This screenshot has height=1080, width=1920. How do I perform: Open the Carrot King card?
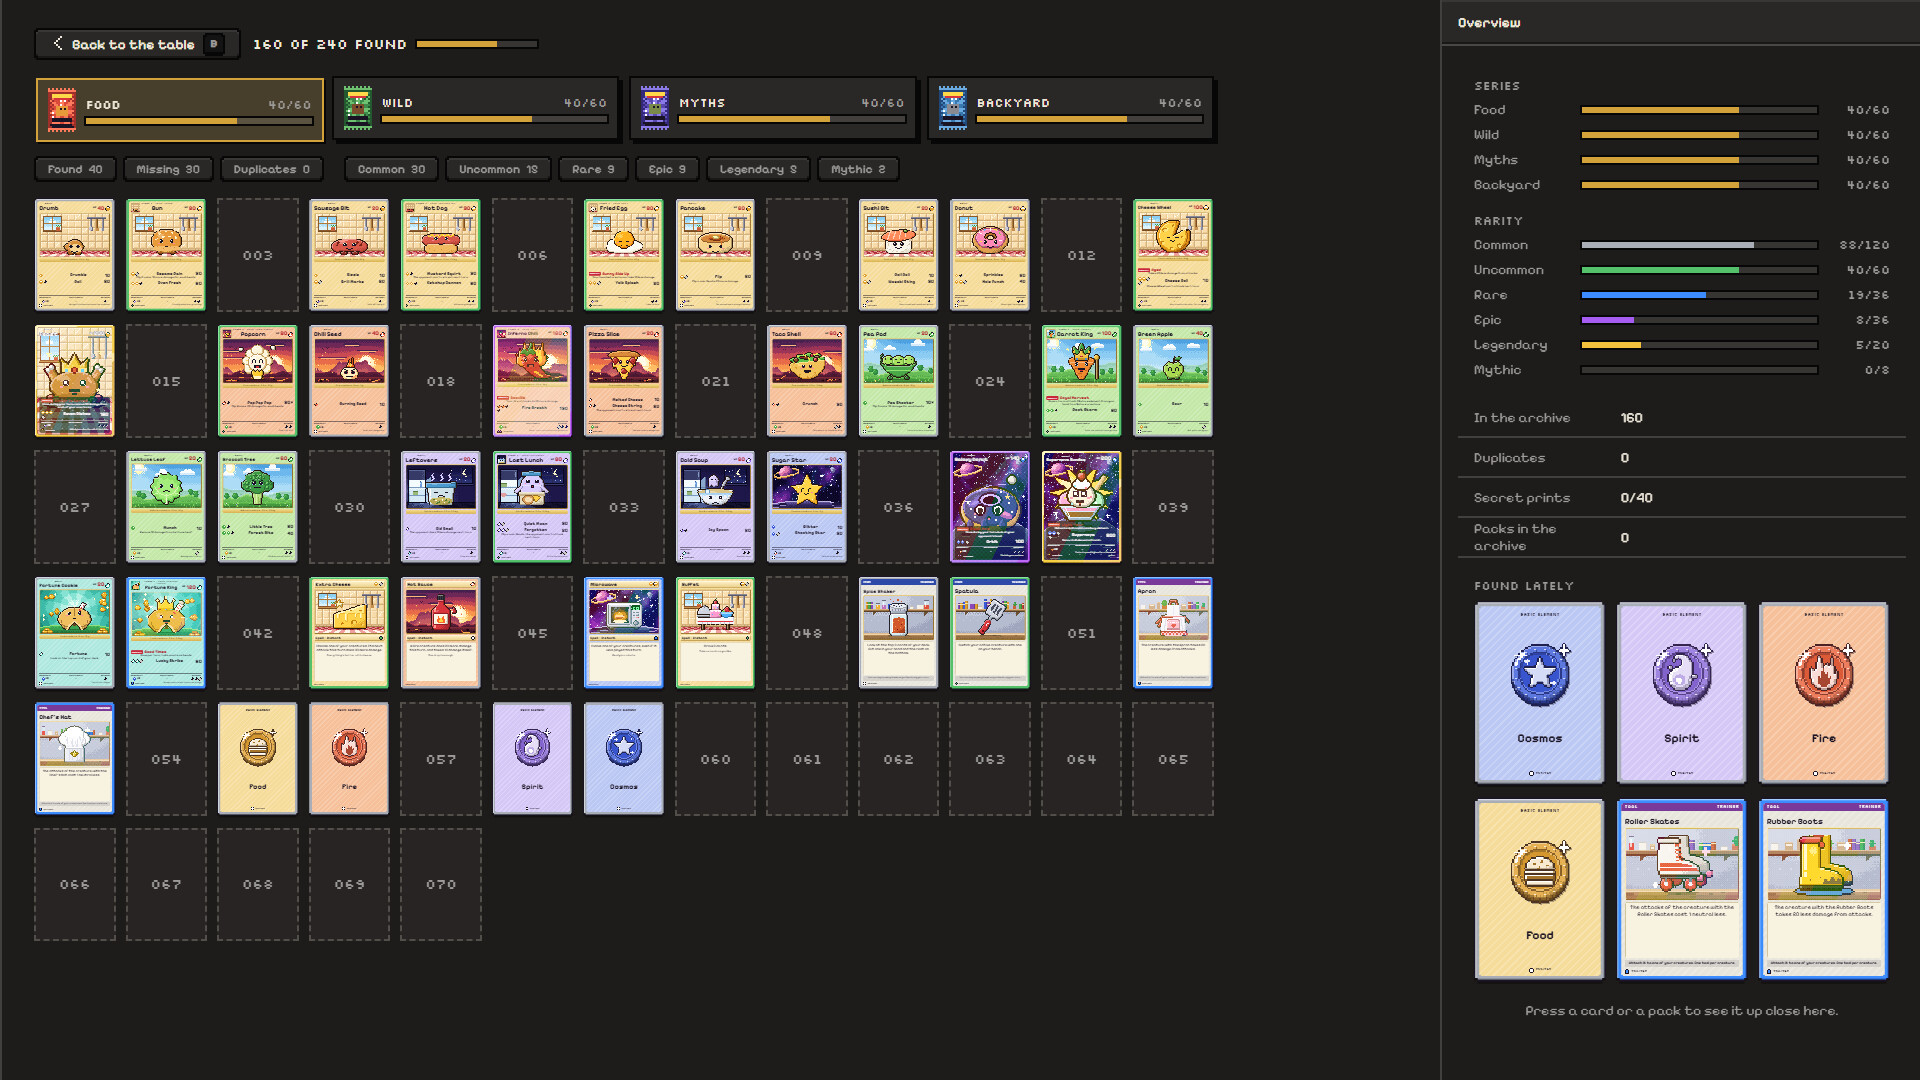click(x=1081, y=380)
